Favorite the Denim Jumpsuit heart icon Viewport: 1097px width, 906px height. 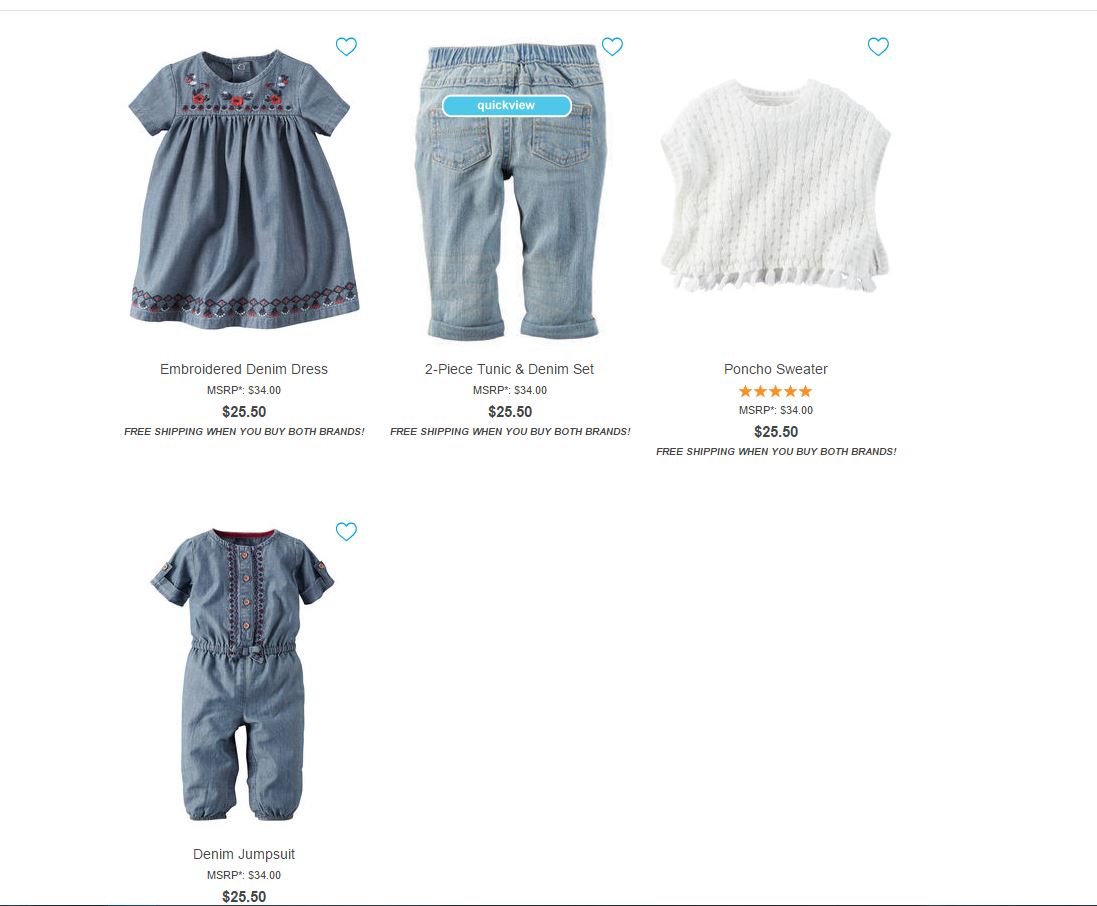click(346, 532)
